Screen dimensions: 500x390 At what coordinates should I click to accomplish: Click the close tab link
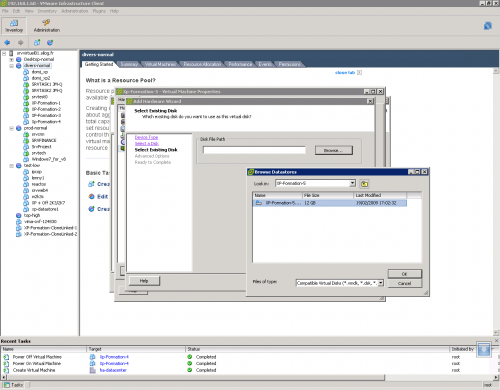(345, 72)
